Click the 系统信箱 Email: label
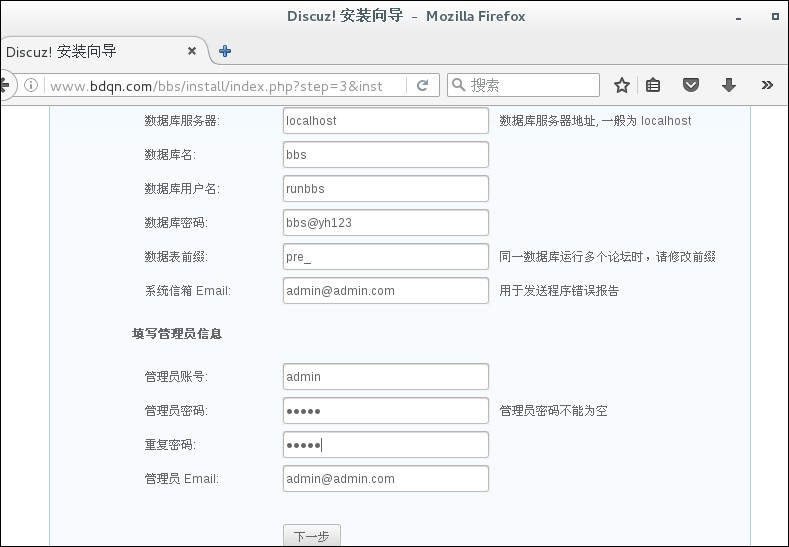Image resolution: width=789 pixels, height=547 pixels. click(x=188, y=291)
